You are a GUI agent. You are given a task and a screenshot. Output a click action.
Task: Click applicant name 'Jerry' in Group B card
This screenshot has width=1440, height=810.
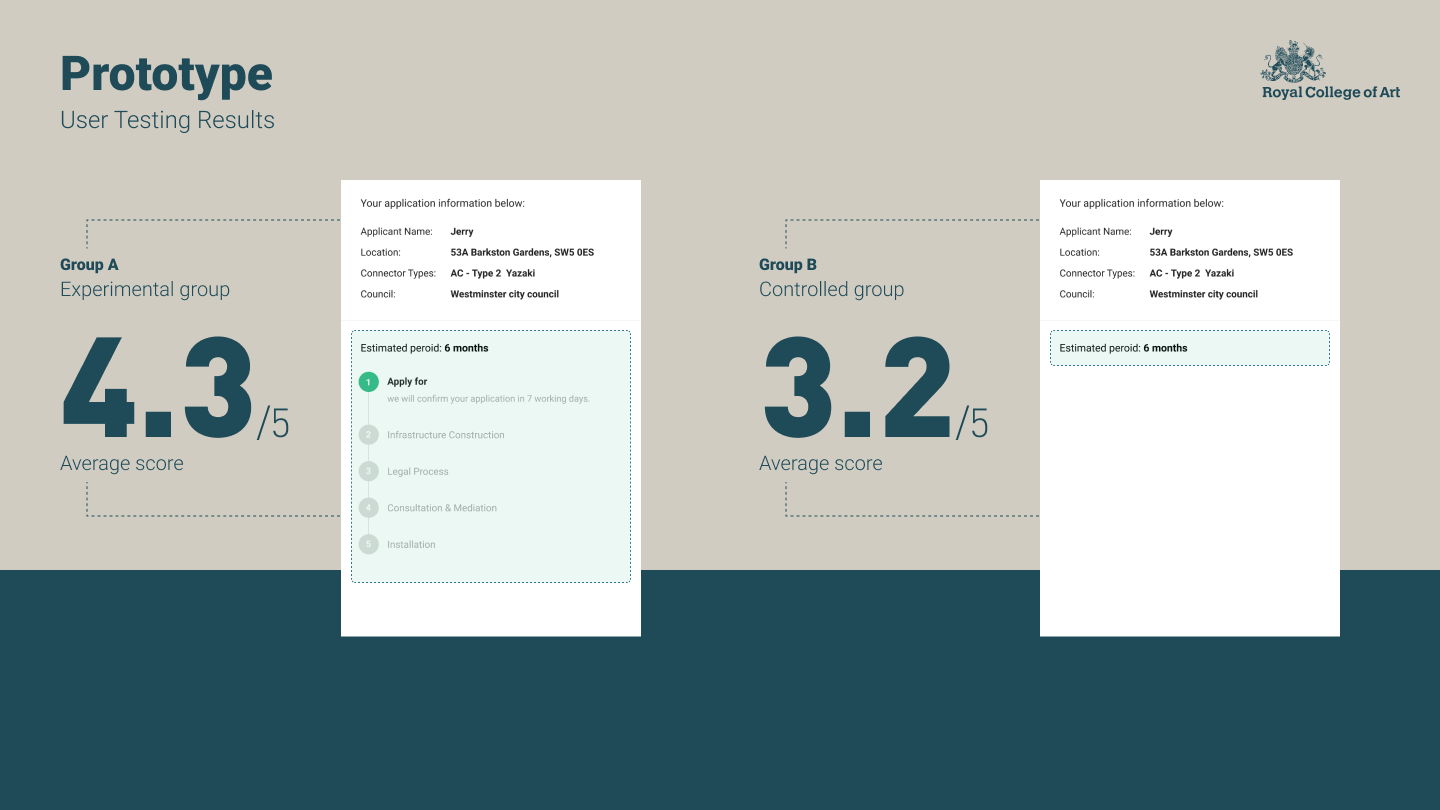click(1161, 232)
